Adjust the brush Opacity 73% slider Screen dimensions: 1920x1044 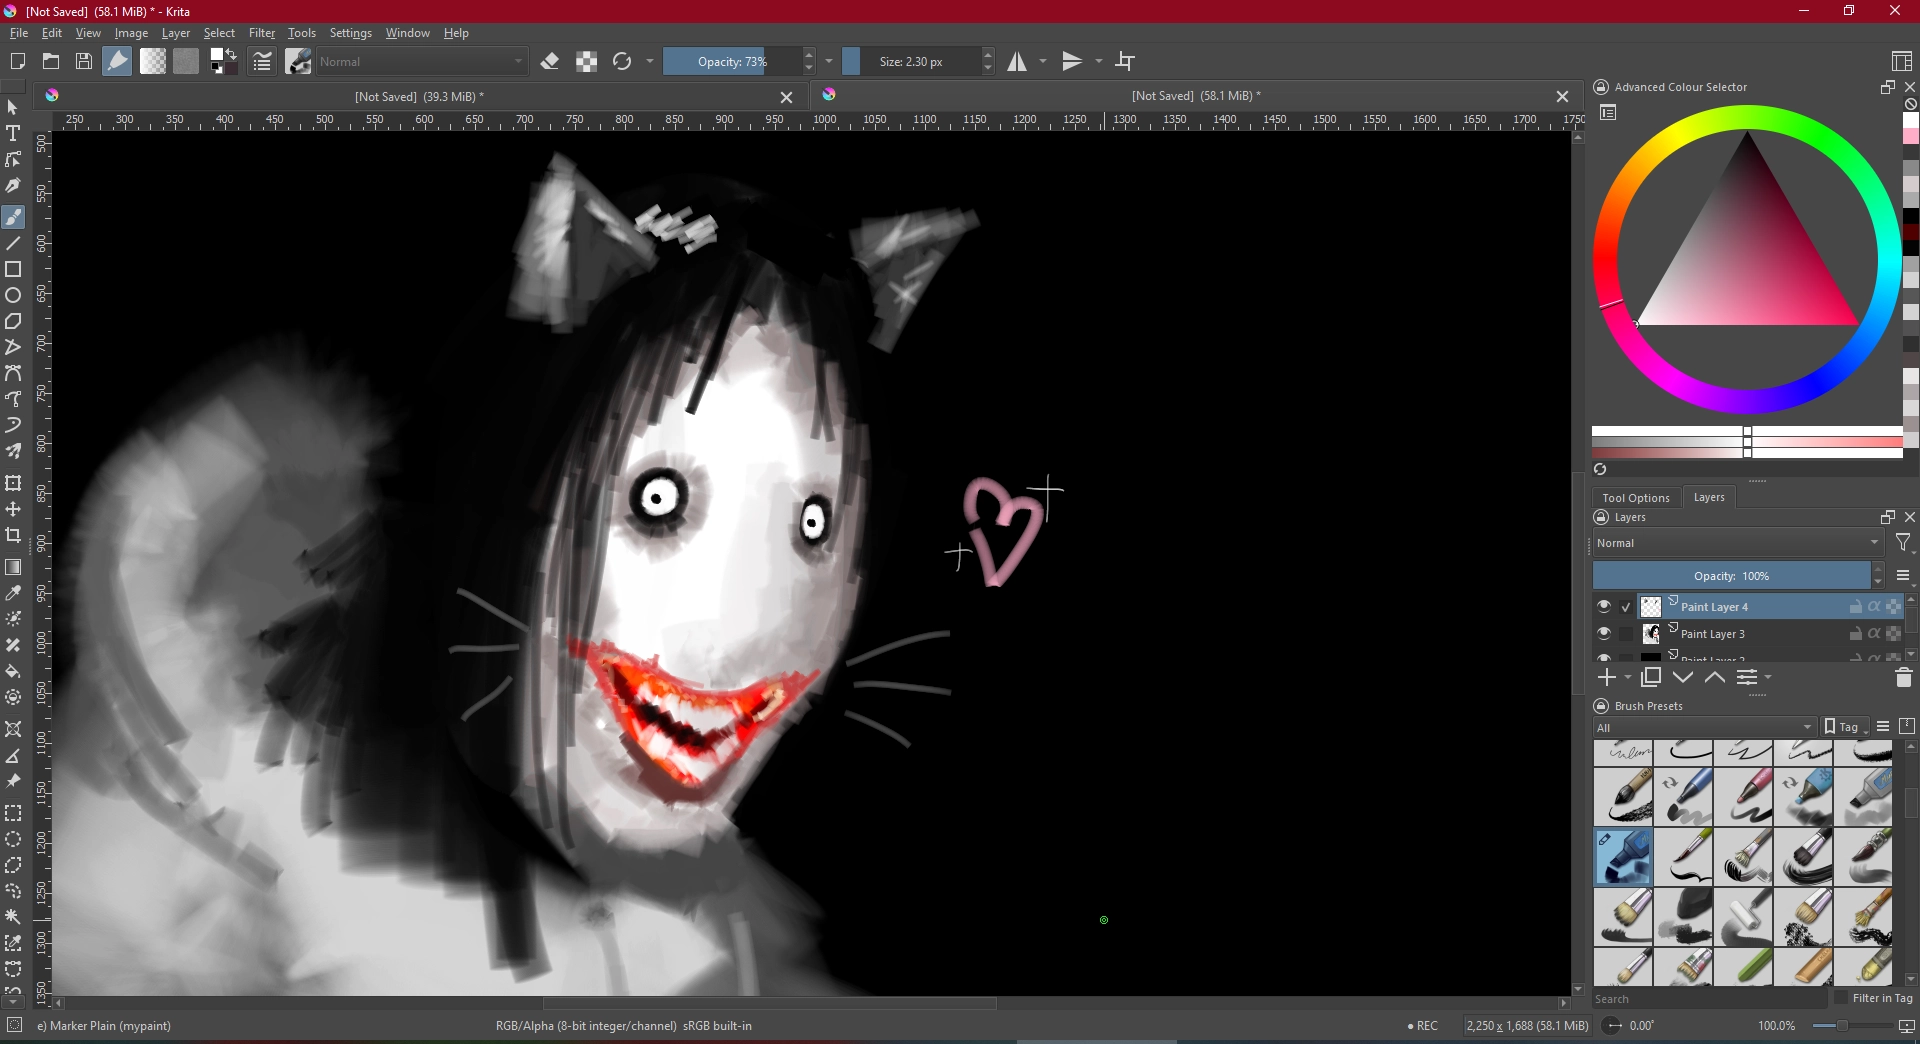[x=732, y=62]
